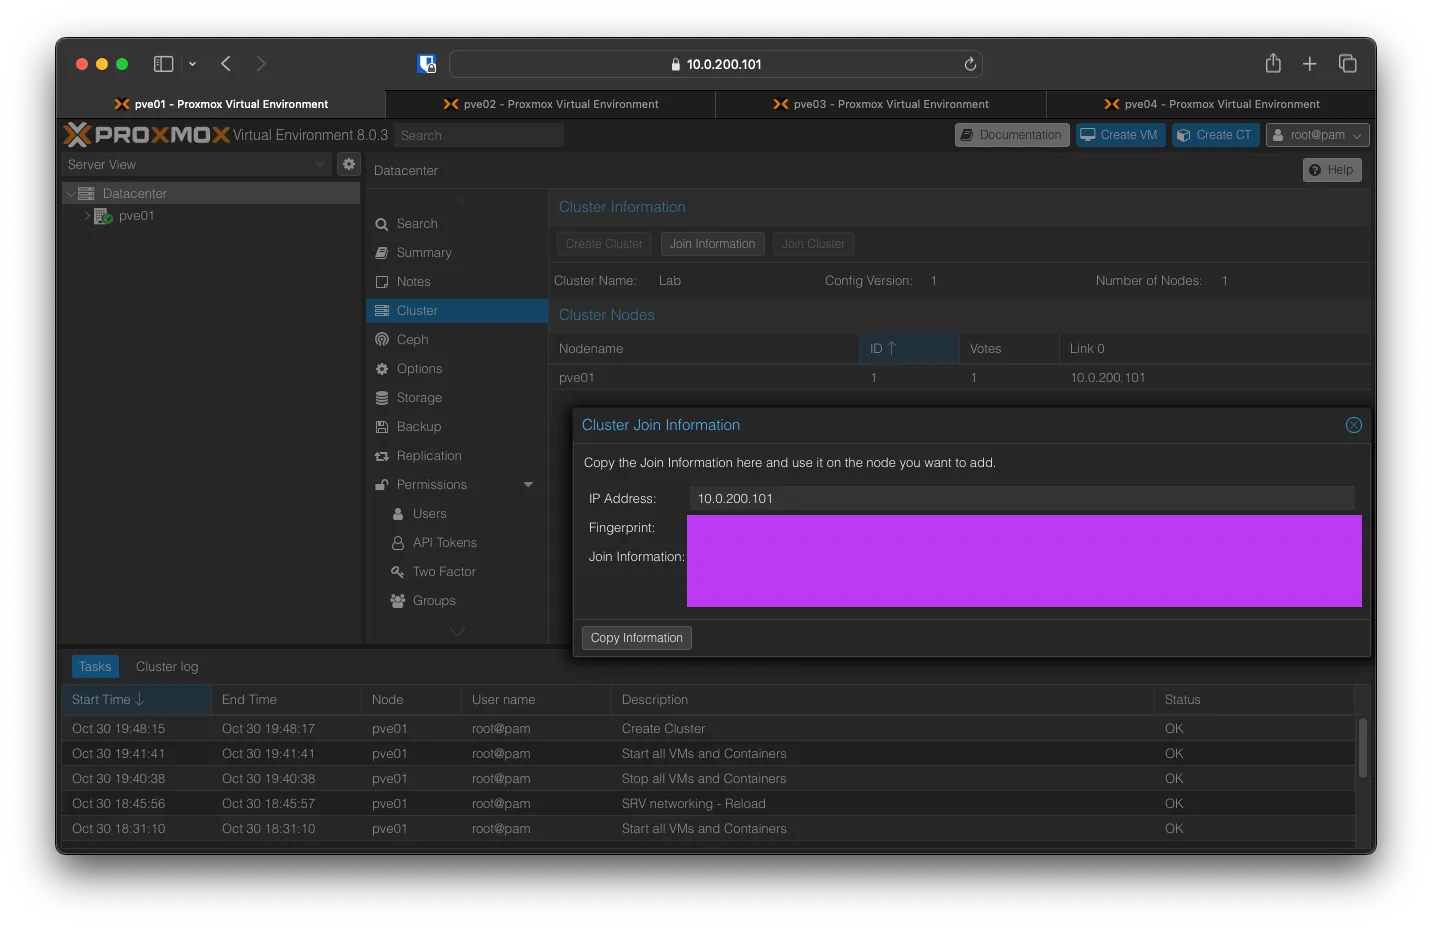Open the Groups menu item
The image size is (1432, 928).
[457, 601]
